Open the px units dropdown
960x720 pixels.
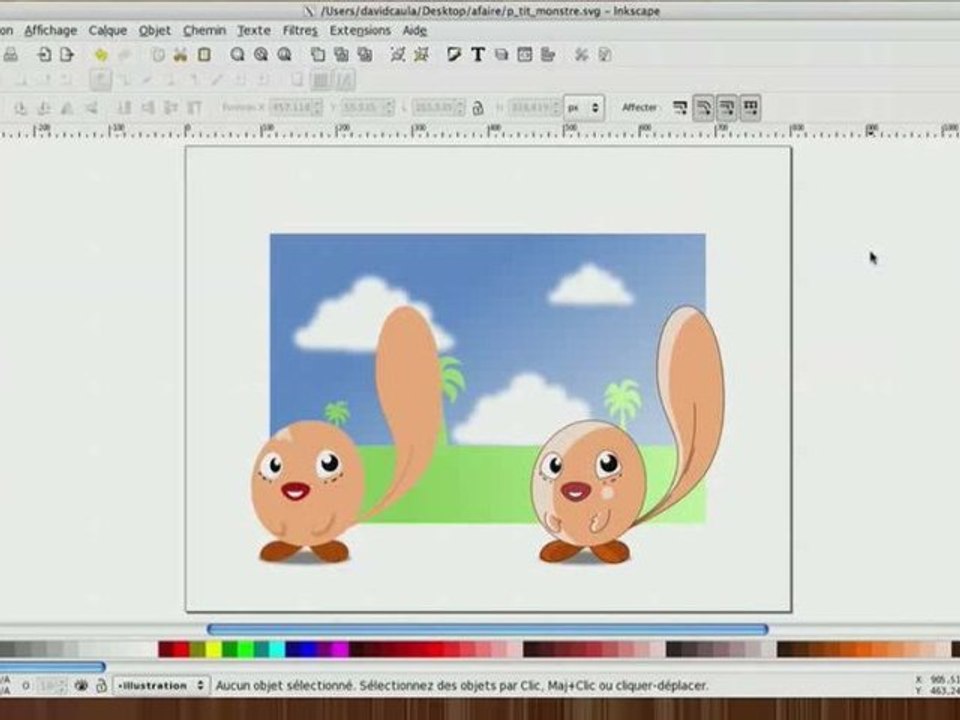tap(583, 108)
